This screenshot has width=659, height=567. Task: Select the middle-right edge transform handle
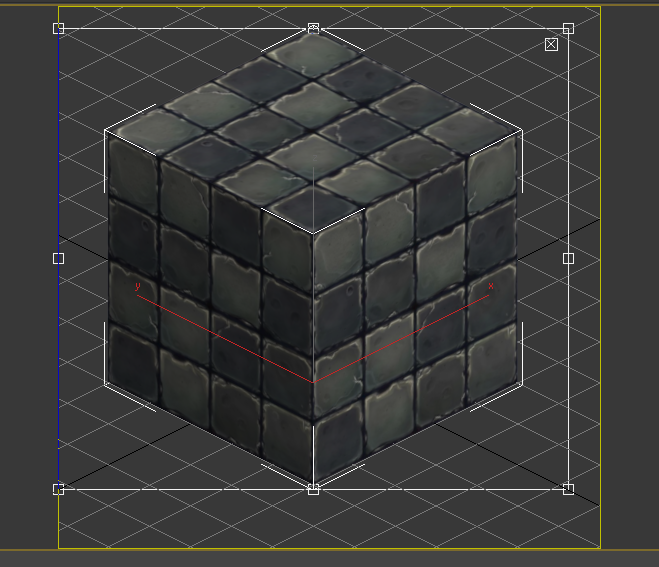[x=568, y=258]
